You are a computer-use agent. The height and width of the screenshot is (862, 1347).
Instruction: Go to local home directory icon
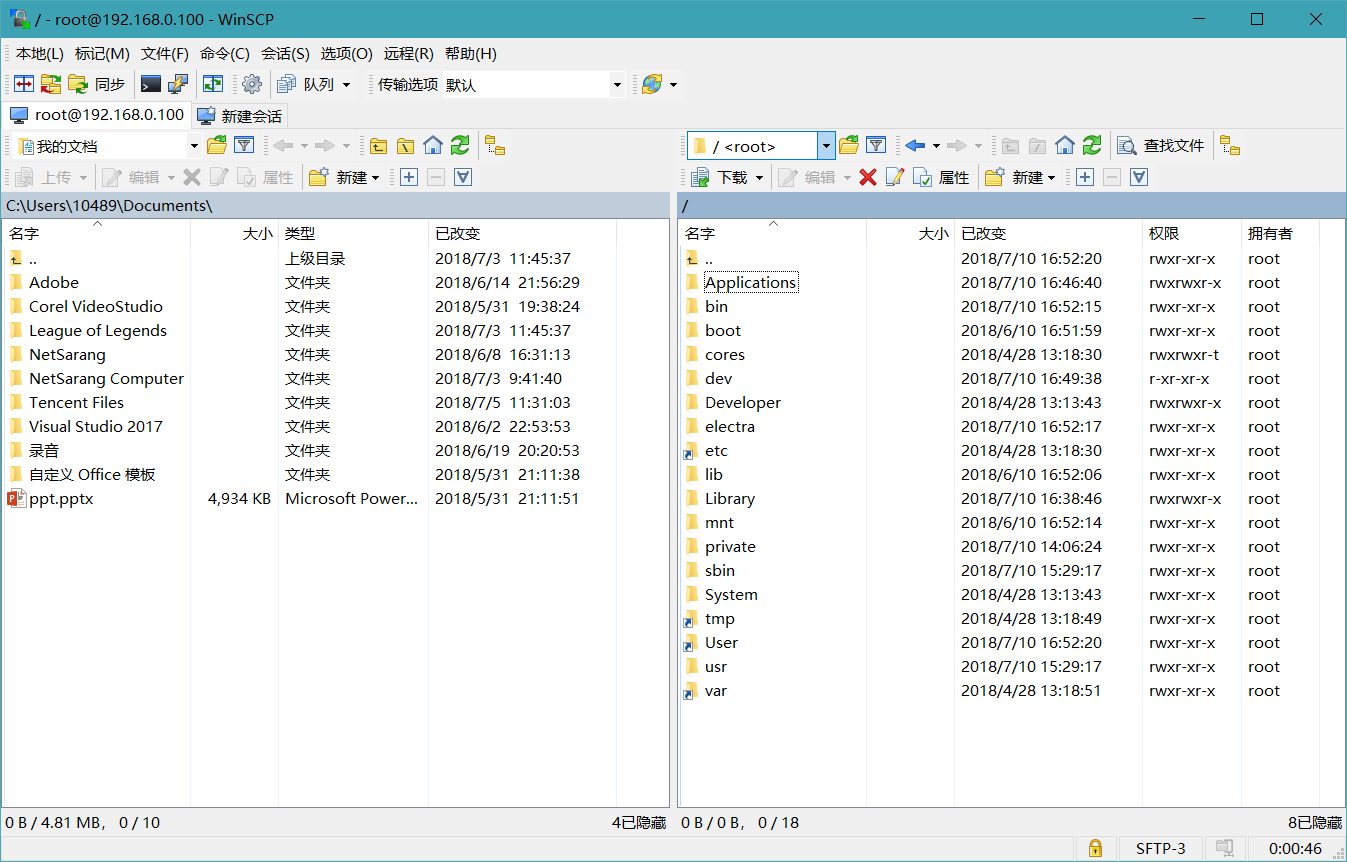(432, 146)
